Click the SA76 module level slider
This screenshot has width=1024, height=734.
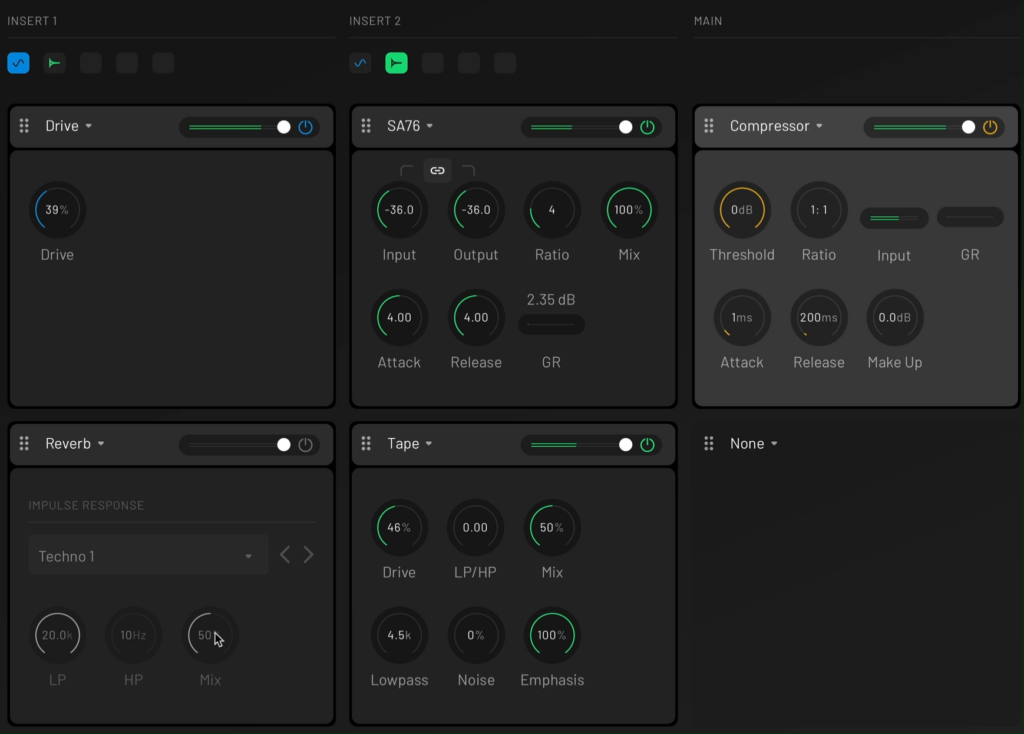tap(581, 127)
